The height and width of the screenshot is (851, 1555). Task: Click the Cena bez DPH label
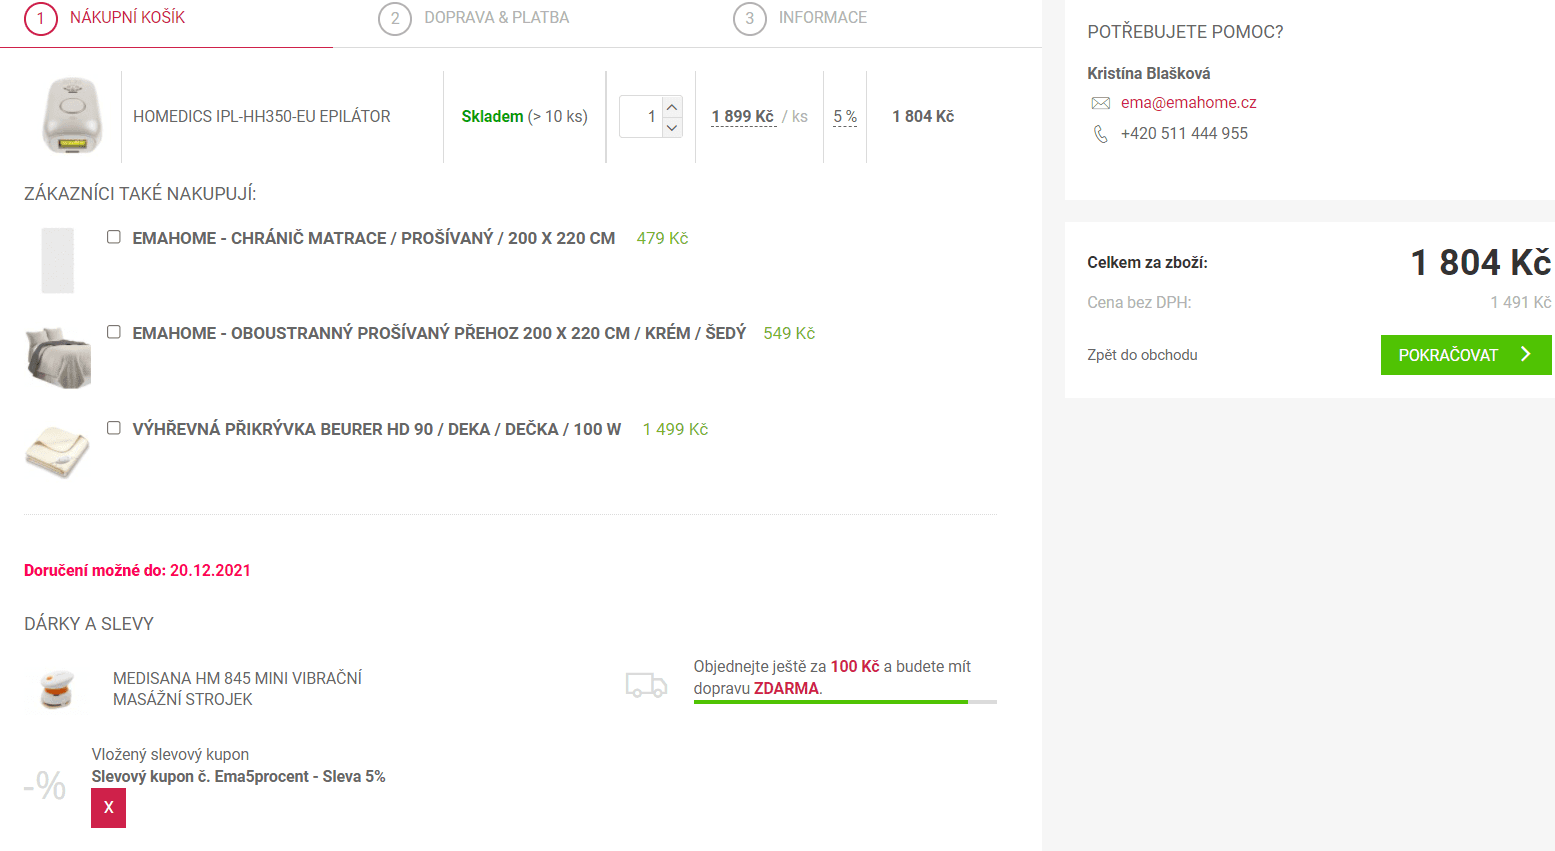click(x=1139, y=302)
